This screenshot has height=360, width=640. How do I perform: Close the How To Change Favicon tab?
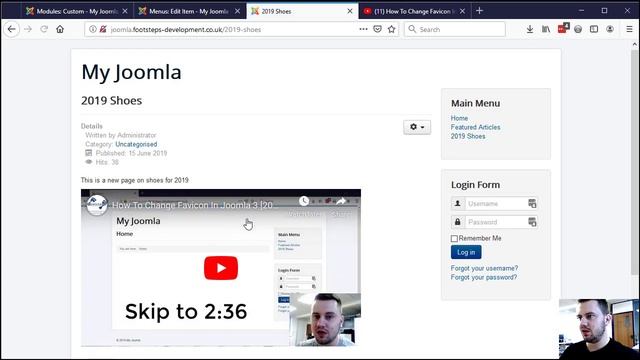[462, 11]
